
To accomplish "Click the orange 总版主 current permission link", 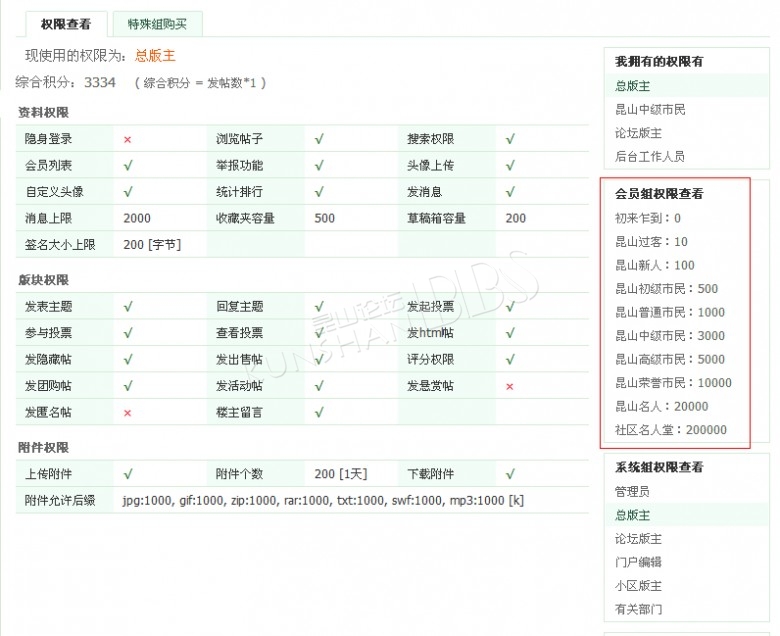I will coord(155,55).
